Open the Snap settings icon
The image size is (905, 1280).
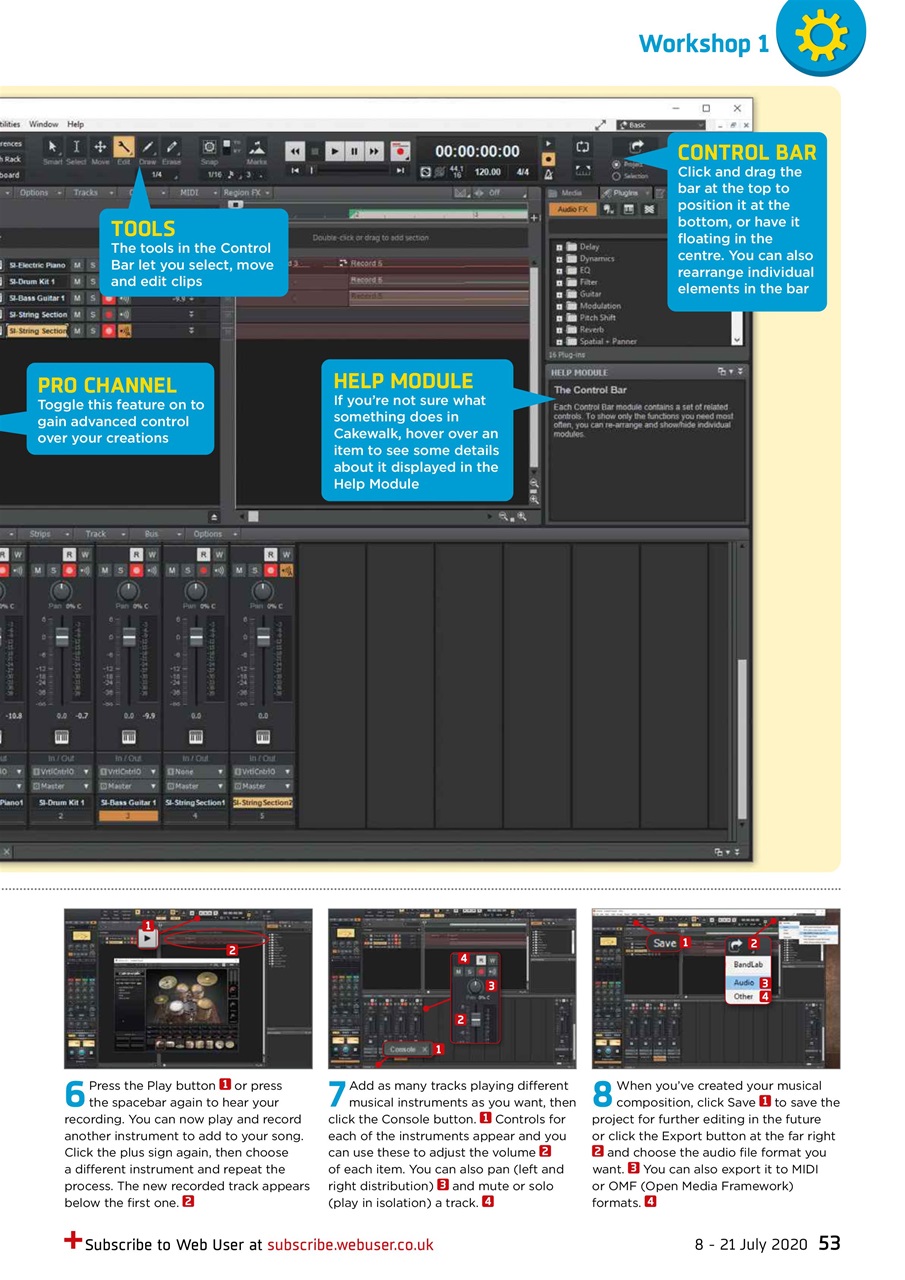pos(210,146)
